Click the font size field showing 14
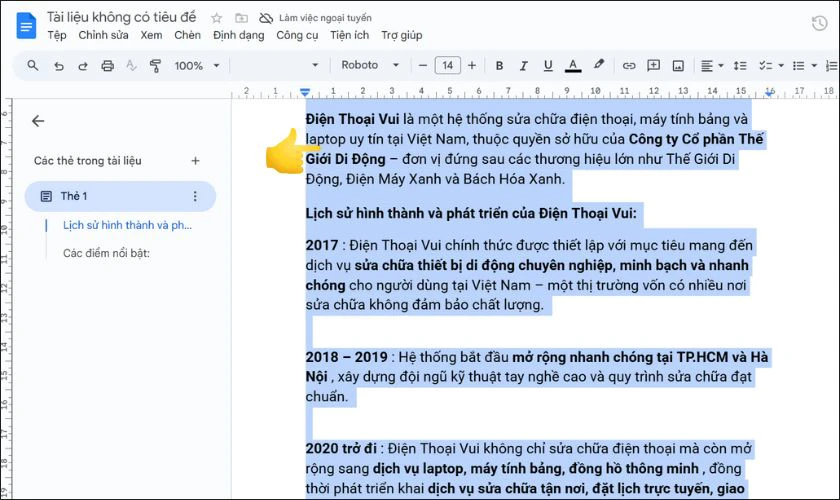This screenshot has width=840, height=500. pos(447,65)
